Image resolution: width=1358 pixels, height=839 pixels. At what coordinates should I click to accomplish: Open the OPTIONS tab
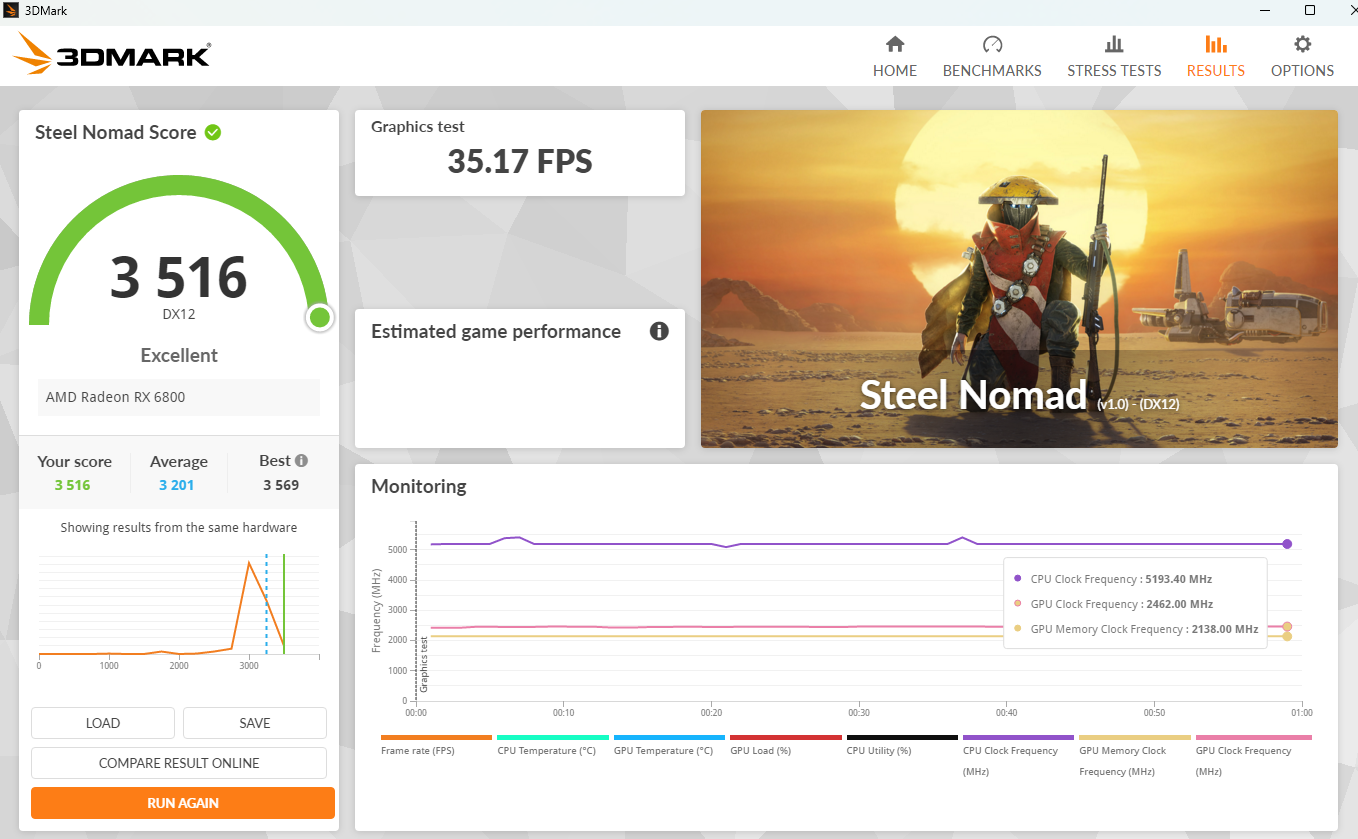[1302, 57]
